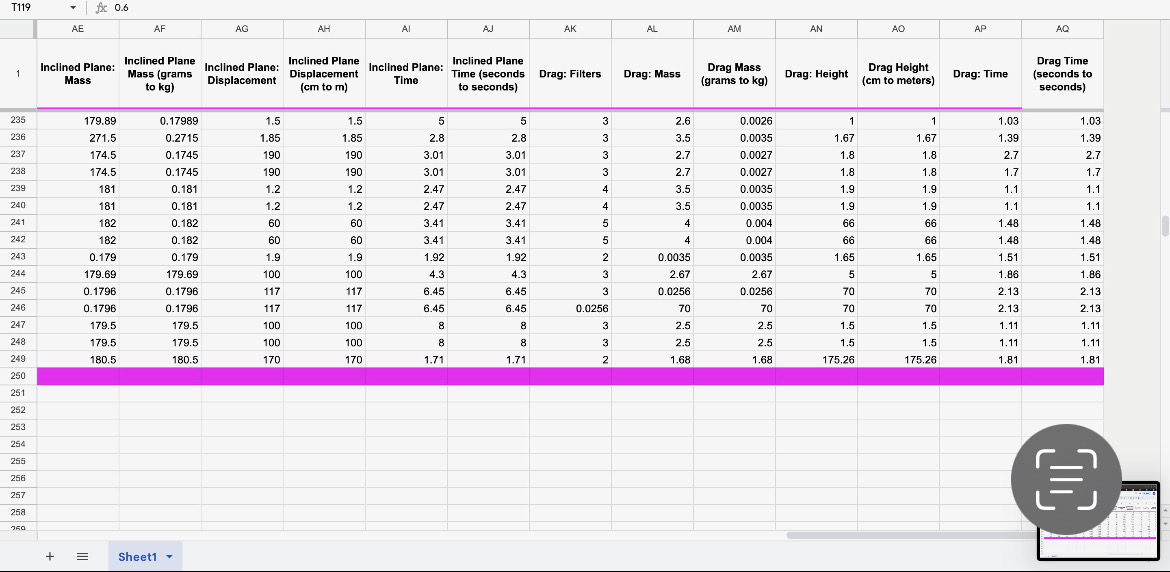Click 'Inclined Plane Displacement (cm to m)' header
This screenshot has width=1170, height=572.
pos(324,74)
